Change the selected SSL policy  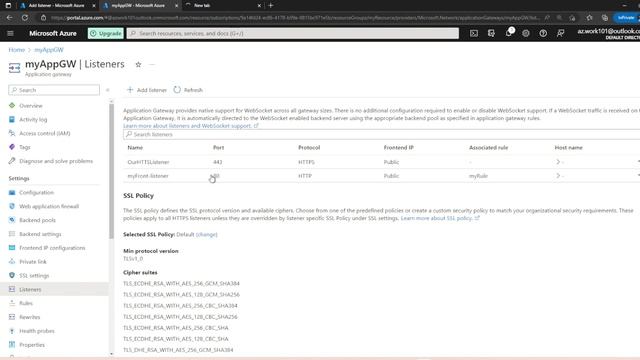point(207,234)
